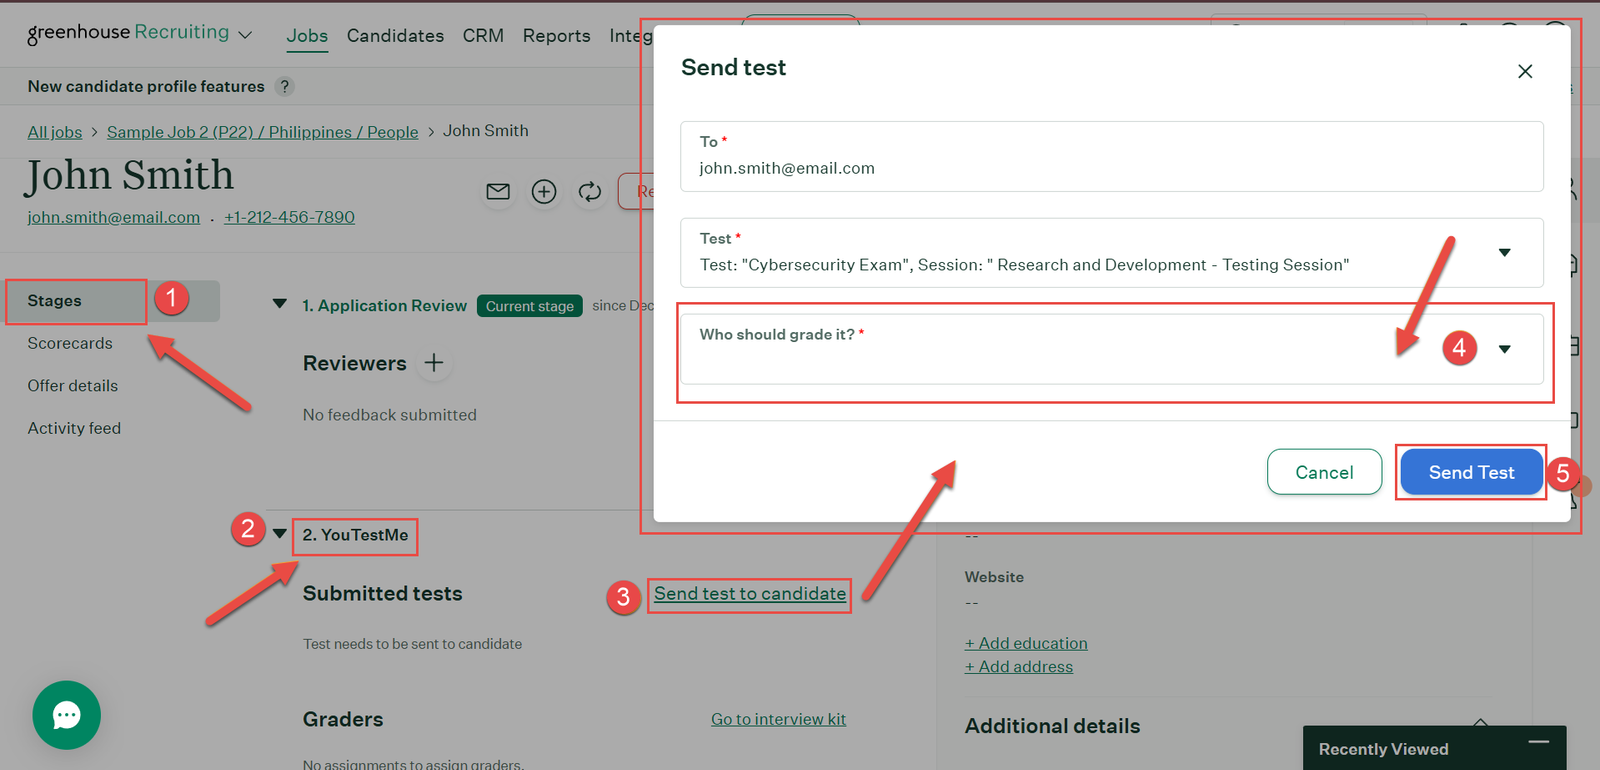Click the email envelope icon
This screenshot has height=770, width=1600.
498,191
